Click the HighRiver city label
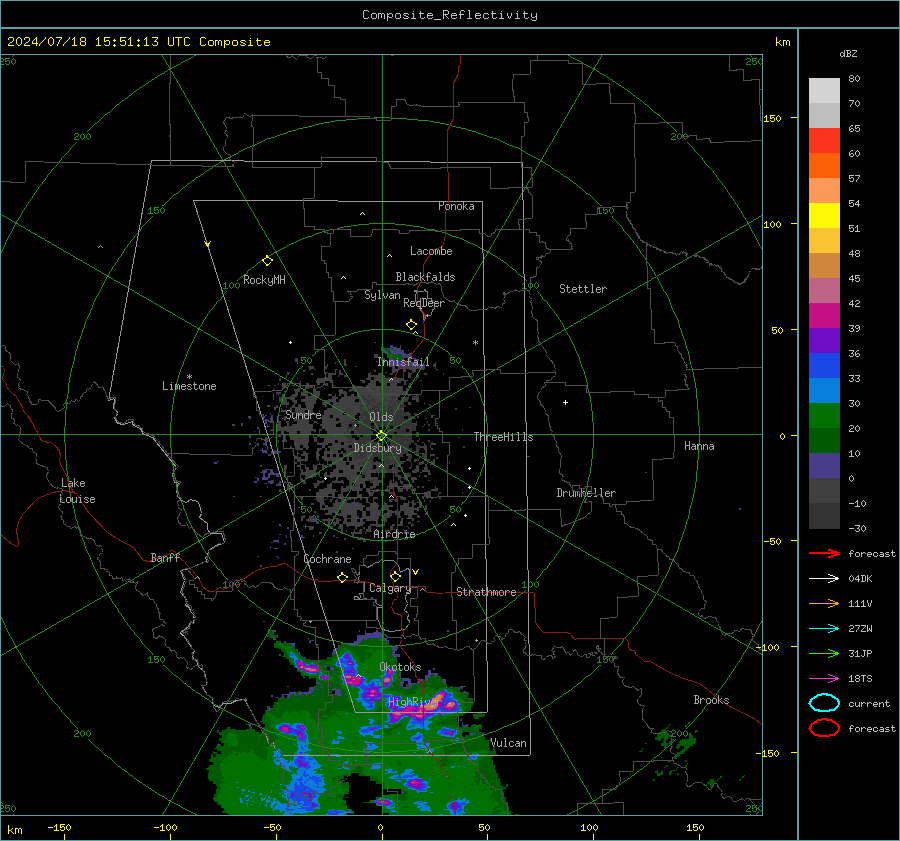 pyautogui.click(x=415, y=702)
